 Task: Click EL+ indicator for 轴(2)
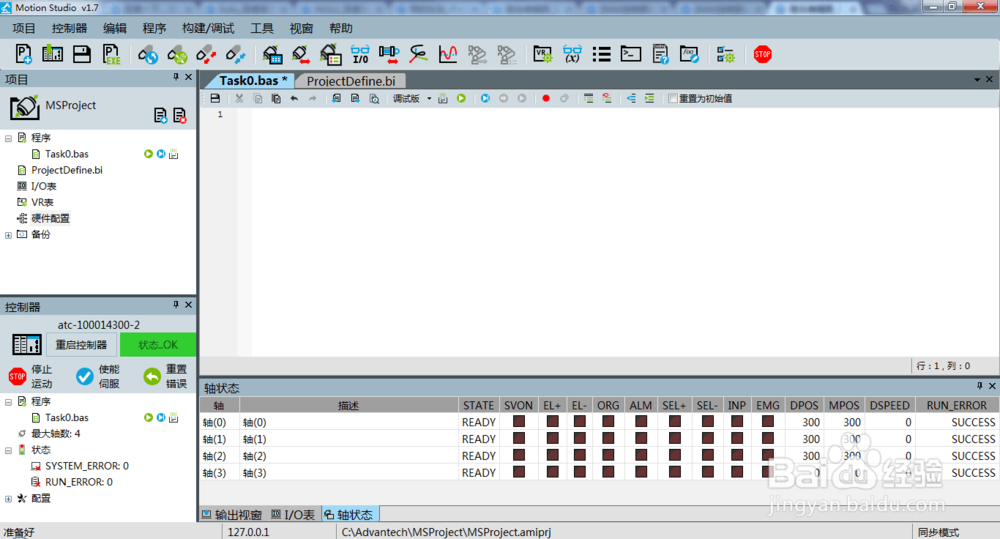(x=552, y=455)
